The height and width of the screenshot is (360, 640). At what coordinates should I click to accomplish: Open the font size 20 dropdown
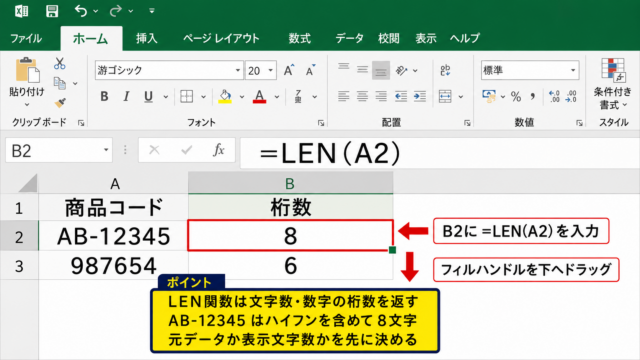click(270, 71)
